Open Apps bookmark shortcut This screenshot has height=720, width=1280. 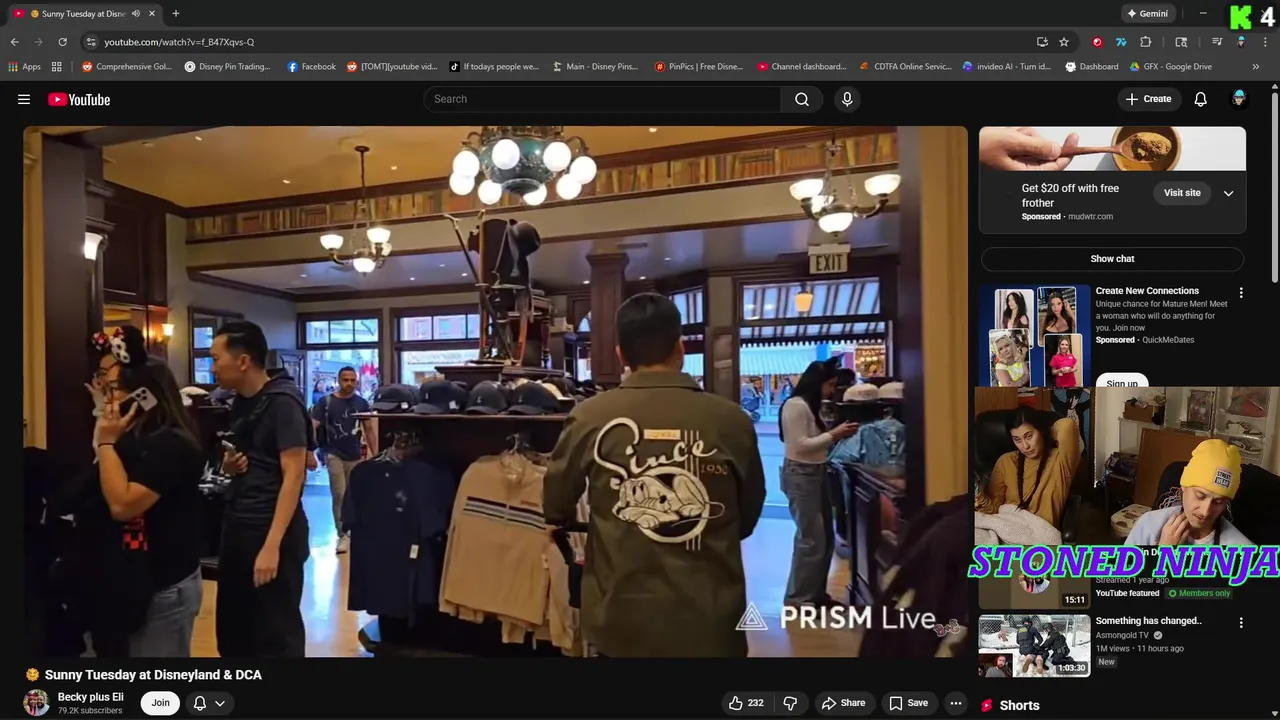(25, 67)
